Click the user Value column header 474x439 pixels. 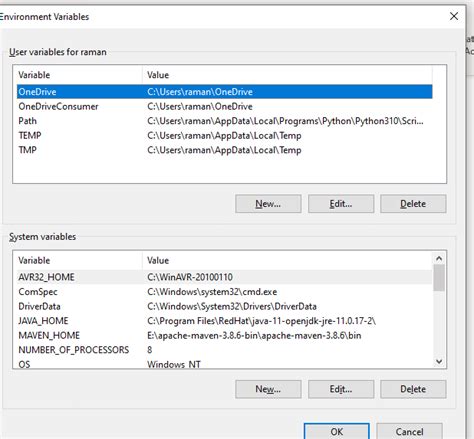(287, 75)
